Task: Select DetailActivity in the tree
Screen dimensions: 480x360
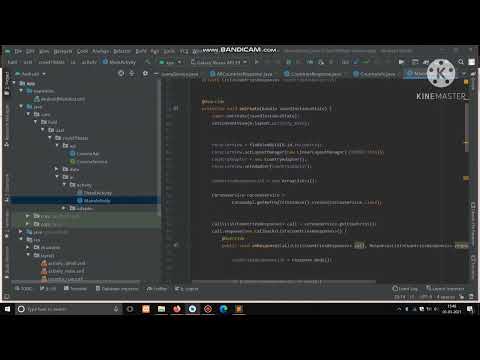Action: tap(94, 193)
